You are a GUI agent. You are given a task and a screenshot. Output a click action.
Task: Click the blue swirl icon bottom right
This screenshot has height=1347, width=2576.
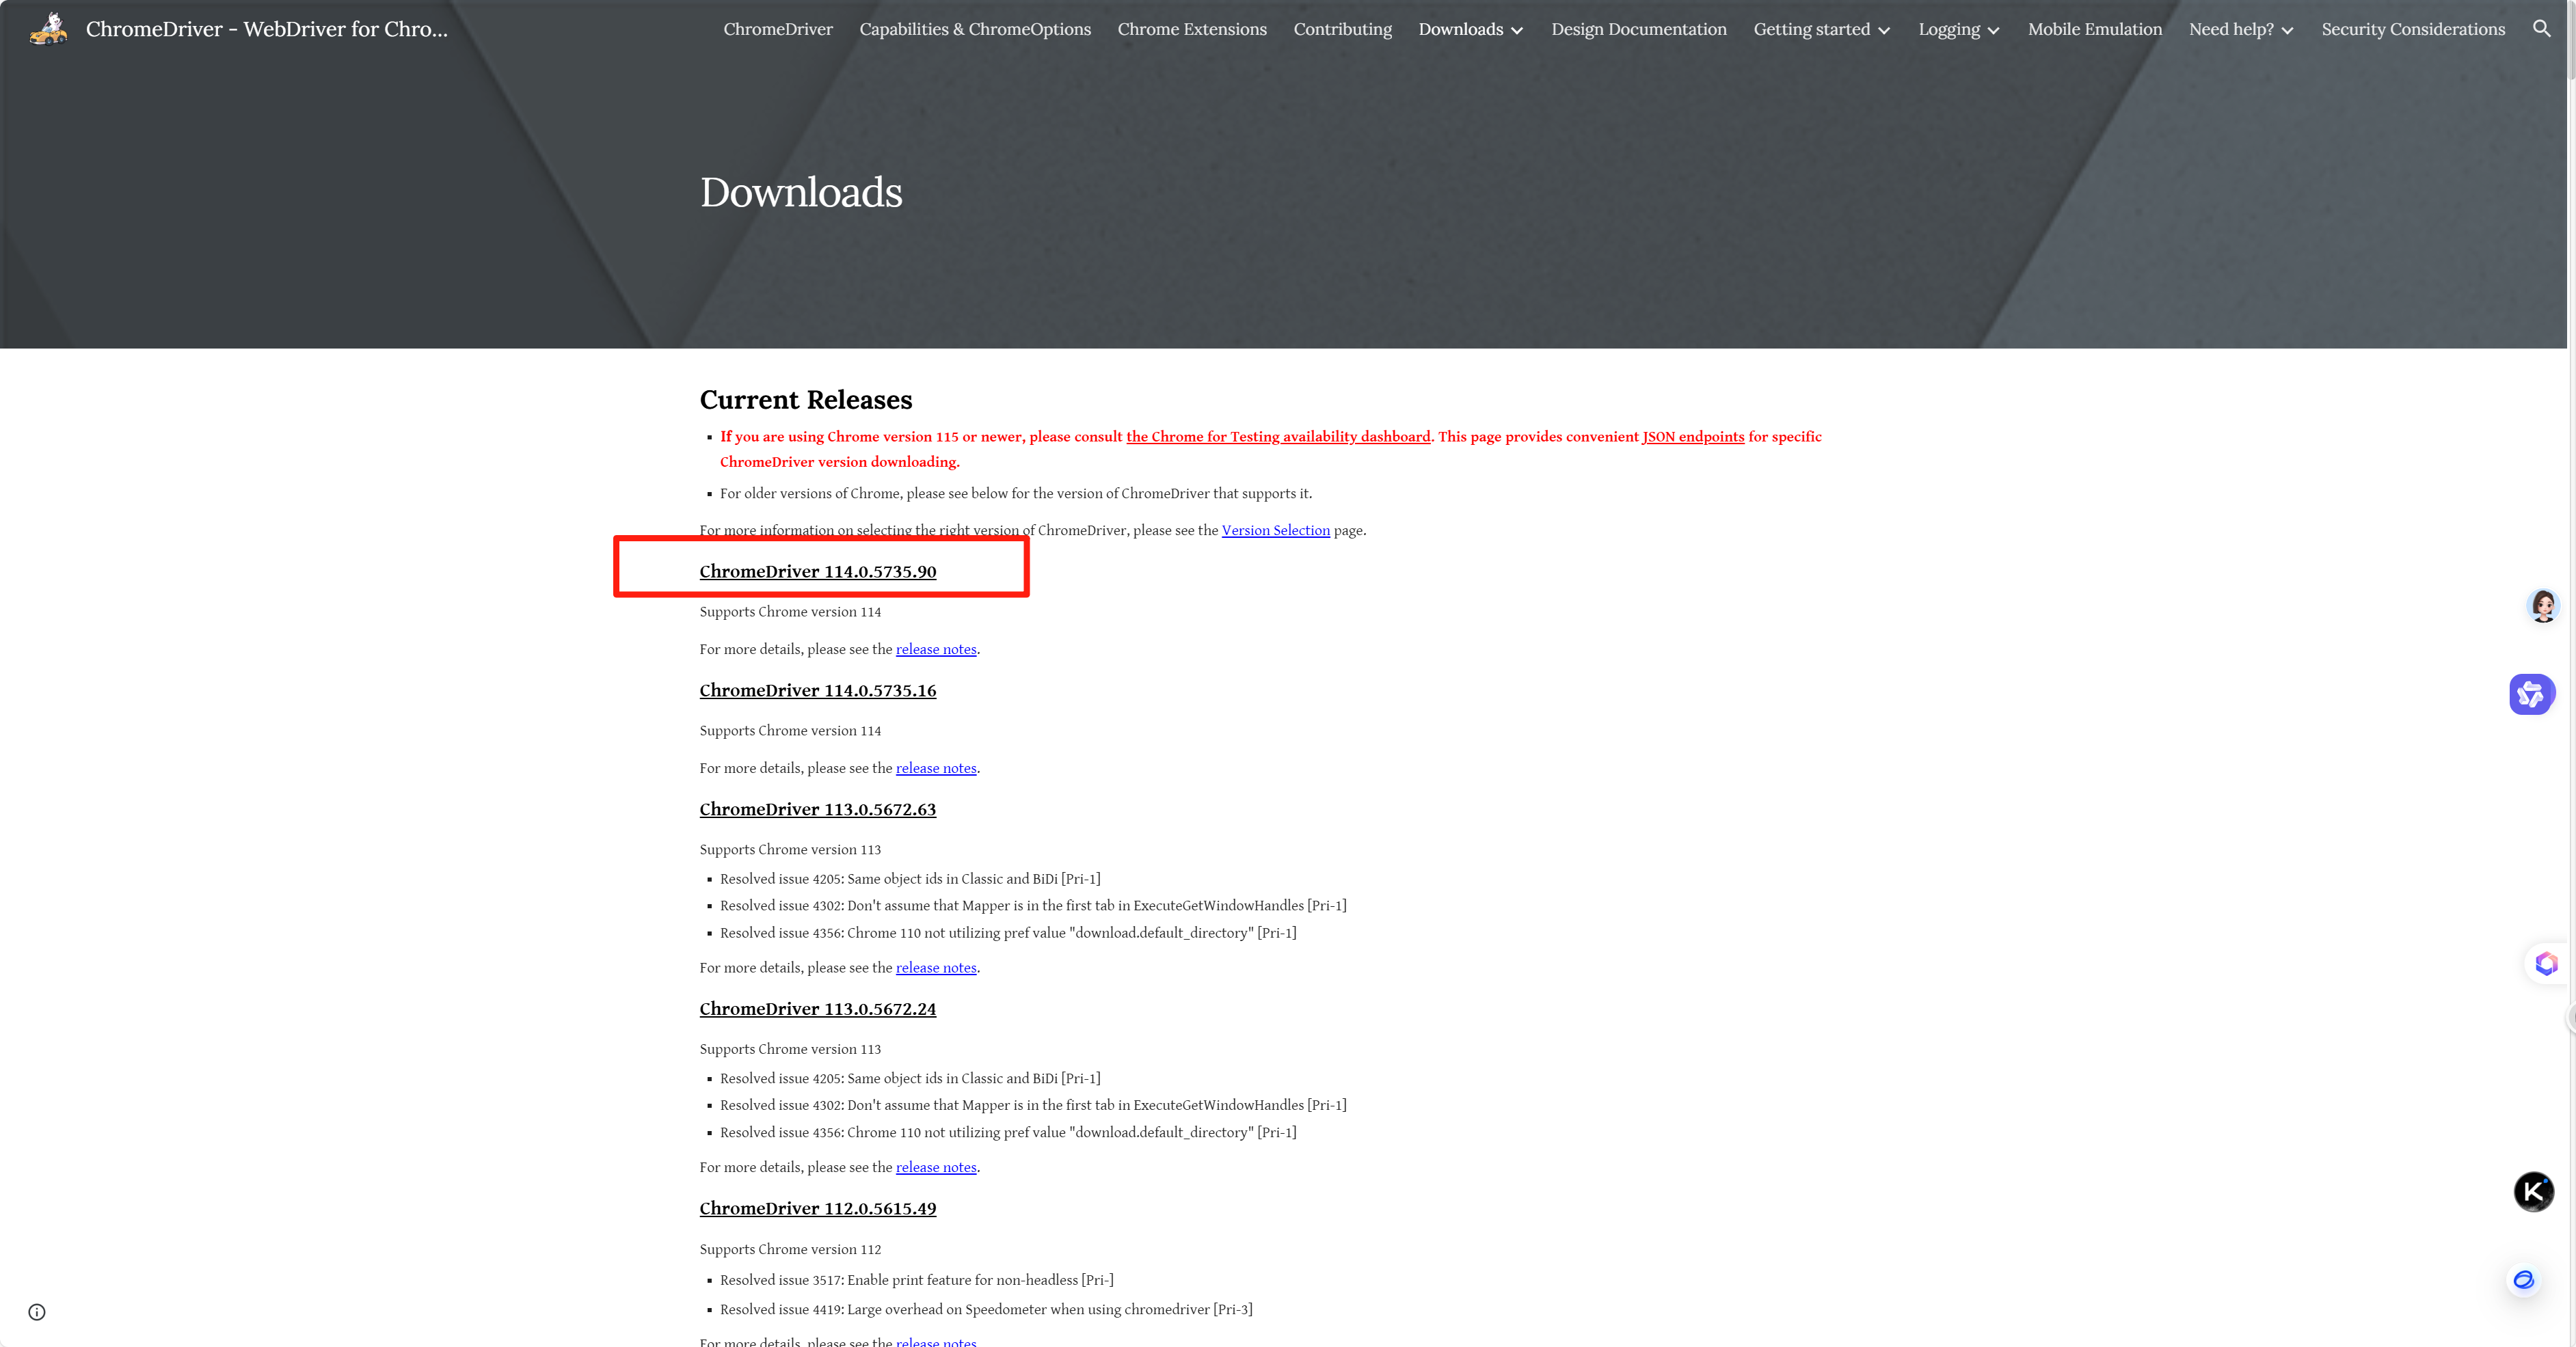coord(2524,1279)
